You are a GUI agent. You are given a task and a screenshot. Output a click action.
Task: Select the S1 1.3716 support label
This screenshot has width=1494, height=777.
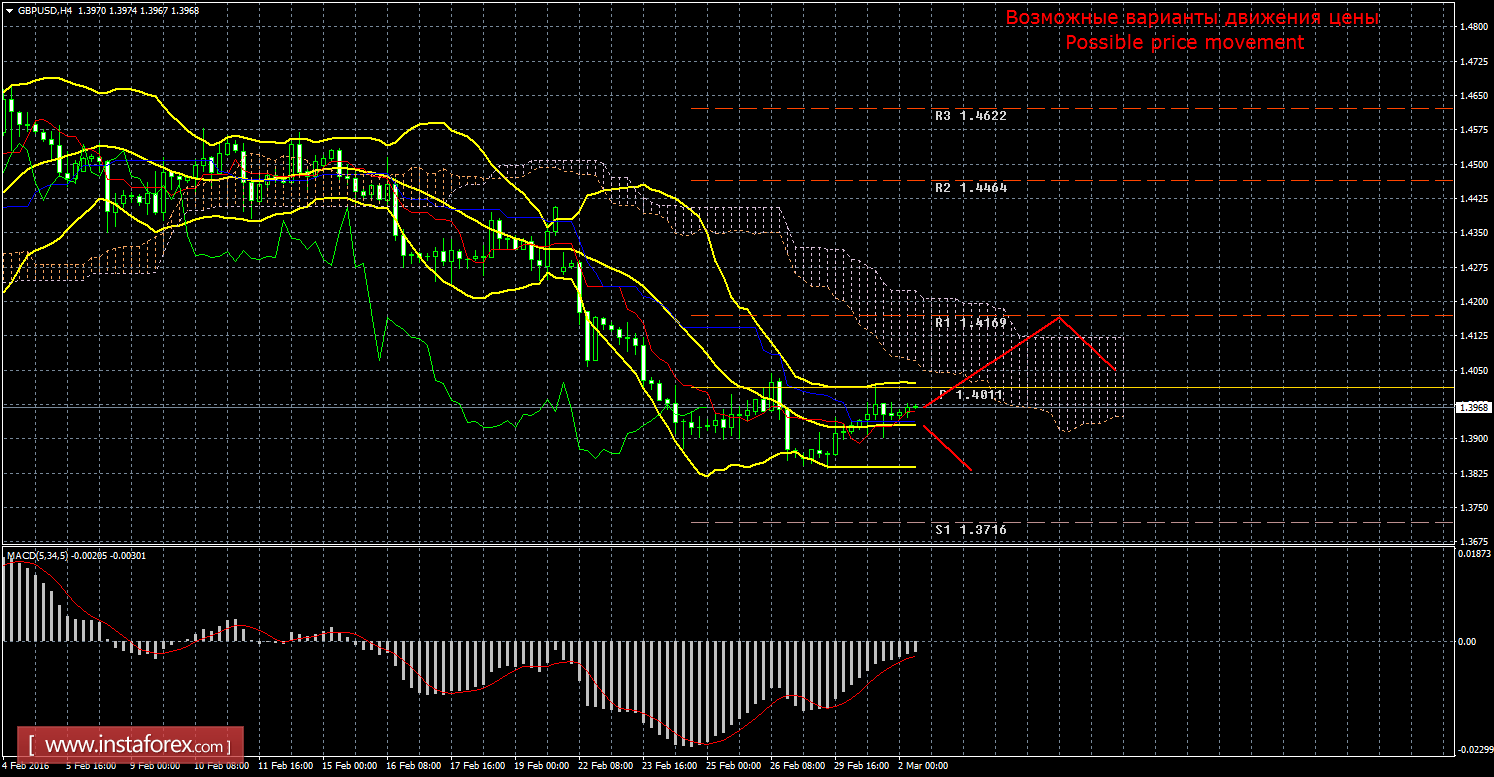pos(970,529)
